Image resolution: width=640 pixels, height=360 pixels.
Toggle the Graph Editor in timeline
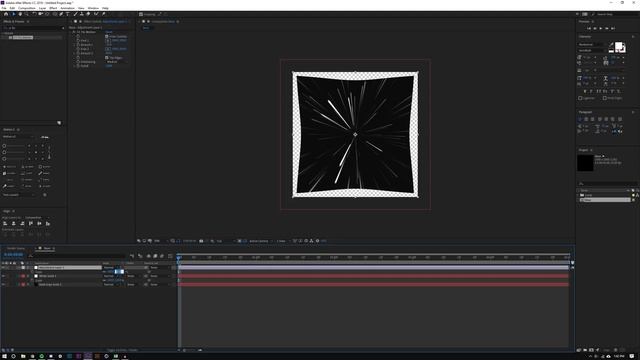pyautogui.click(x=170, y=256)
